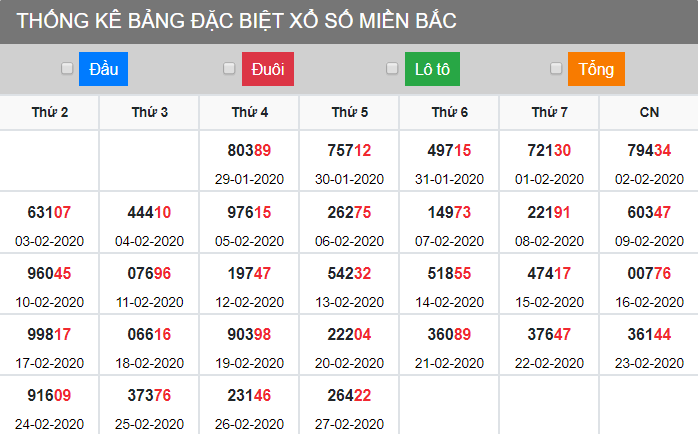Check the Lô tô checkbox
Viewport: 698px width, 434px height.
pos(392,69)
